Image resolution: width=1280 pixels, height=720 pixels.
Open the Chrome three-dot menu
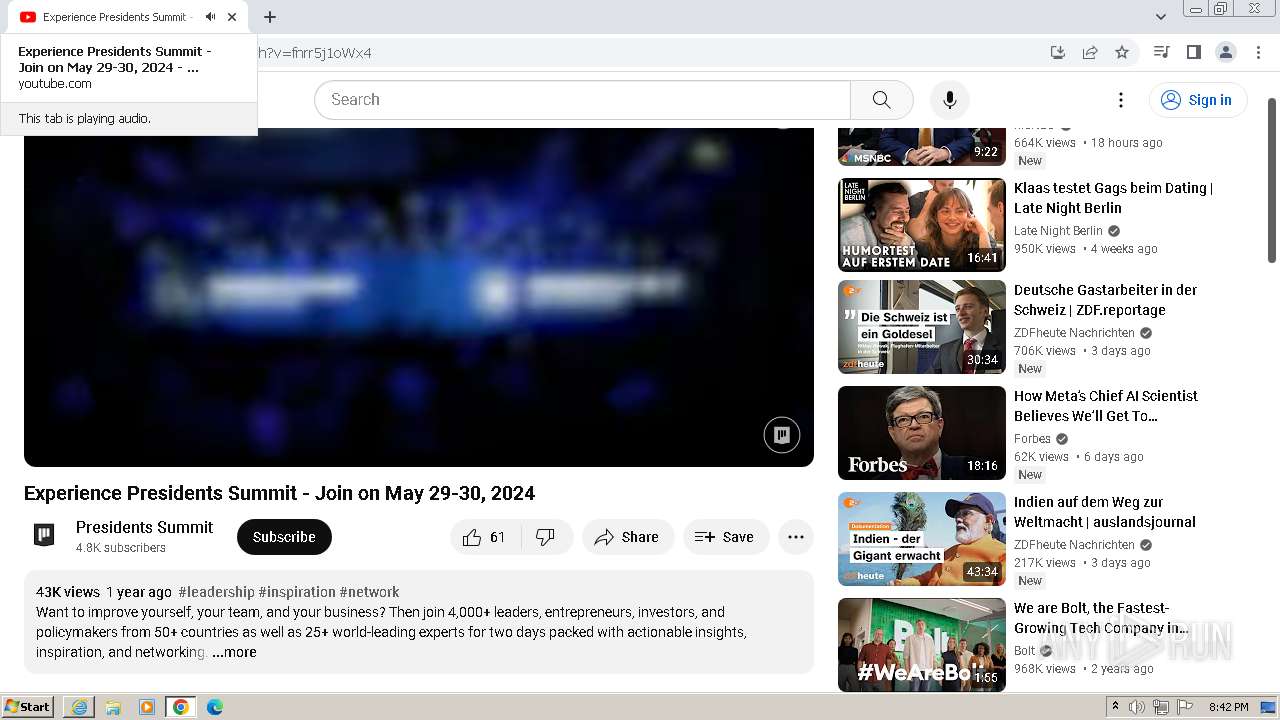coord(1256,52)
